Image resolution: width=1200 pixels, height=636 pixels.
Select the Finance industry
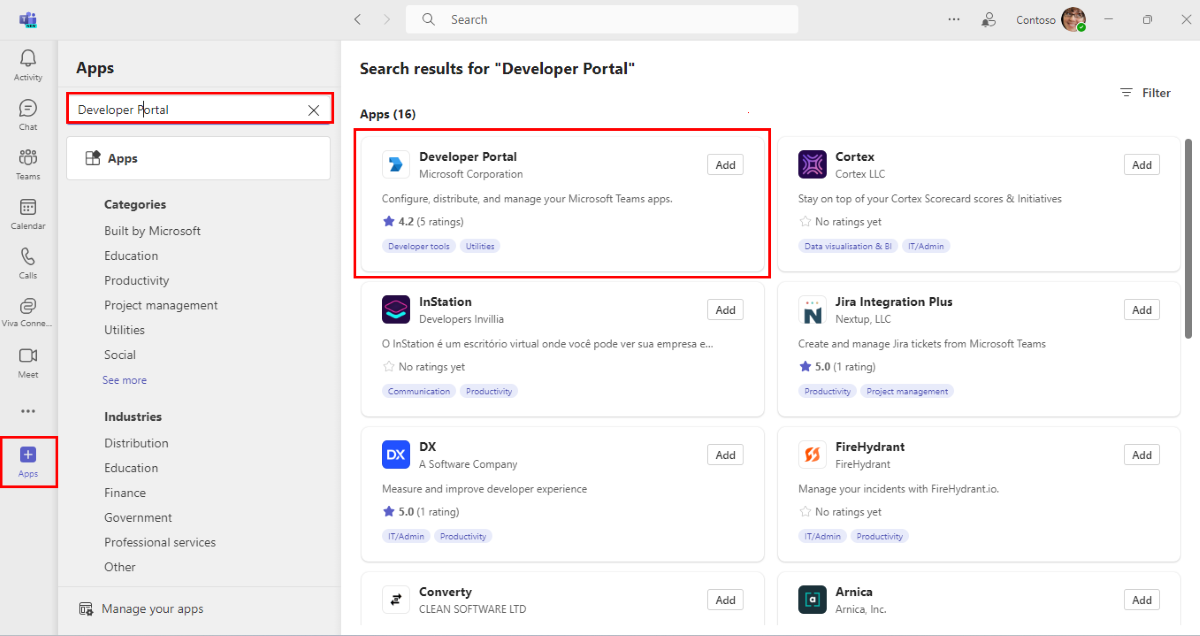(x=125, y=493)
